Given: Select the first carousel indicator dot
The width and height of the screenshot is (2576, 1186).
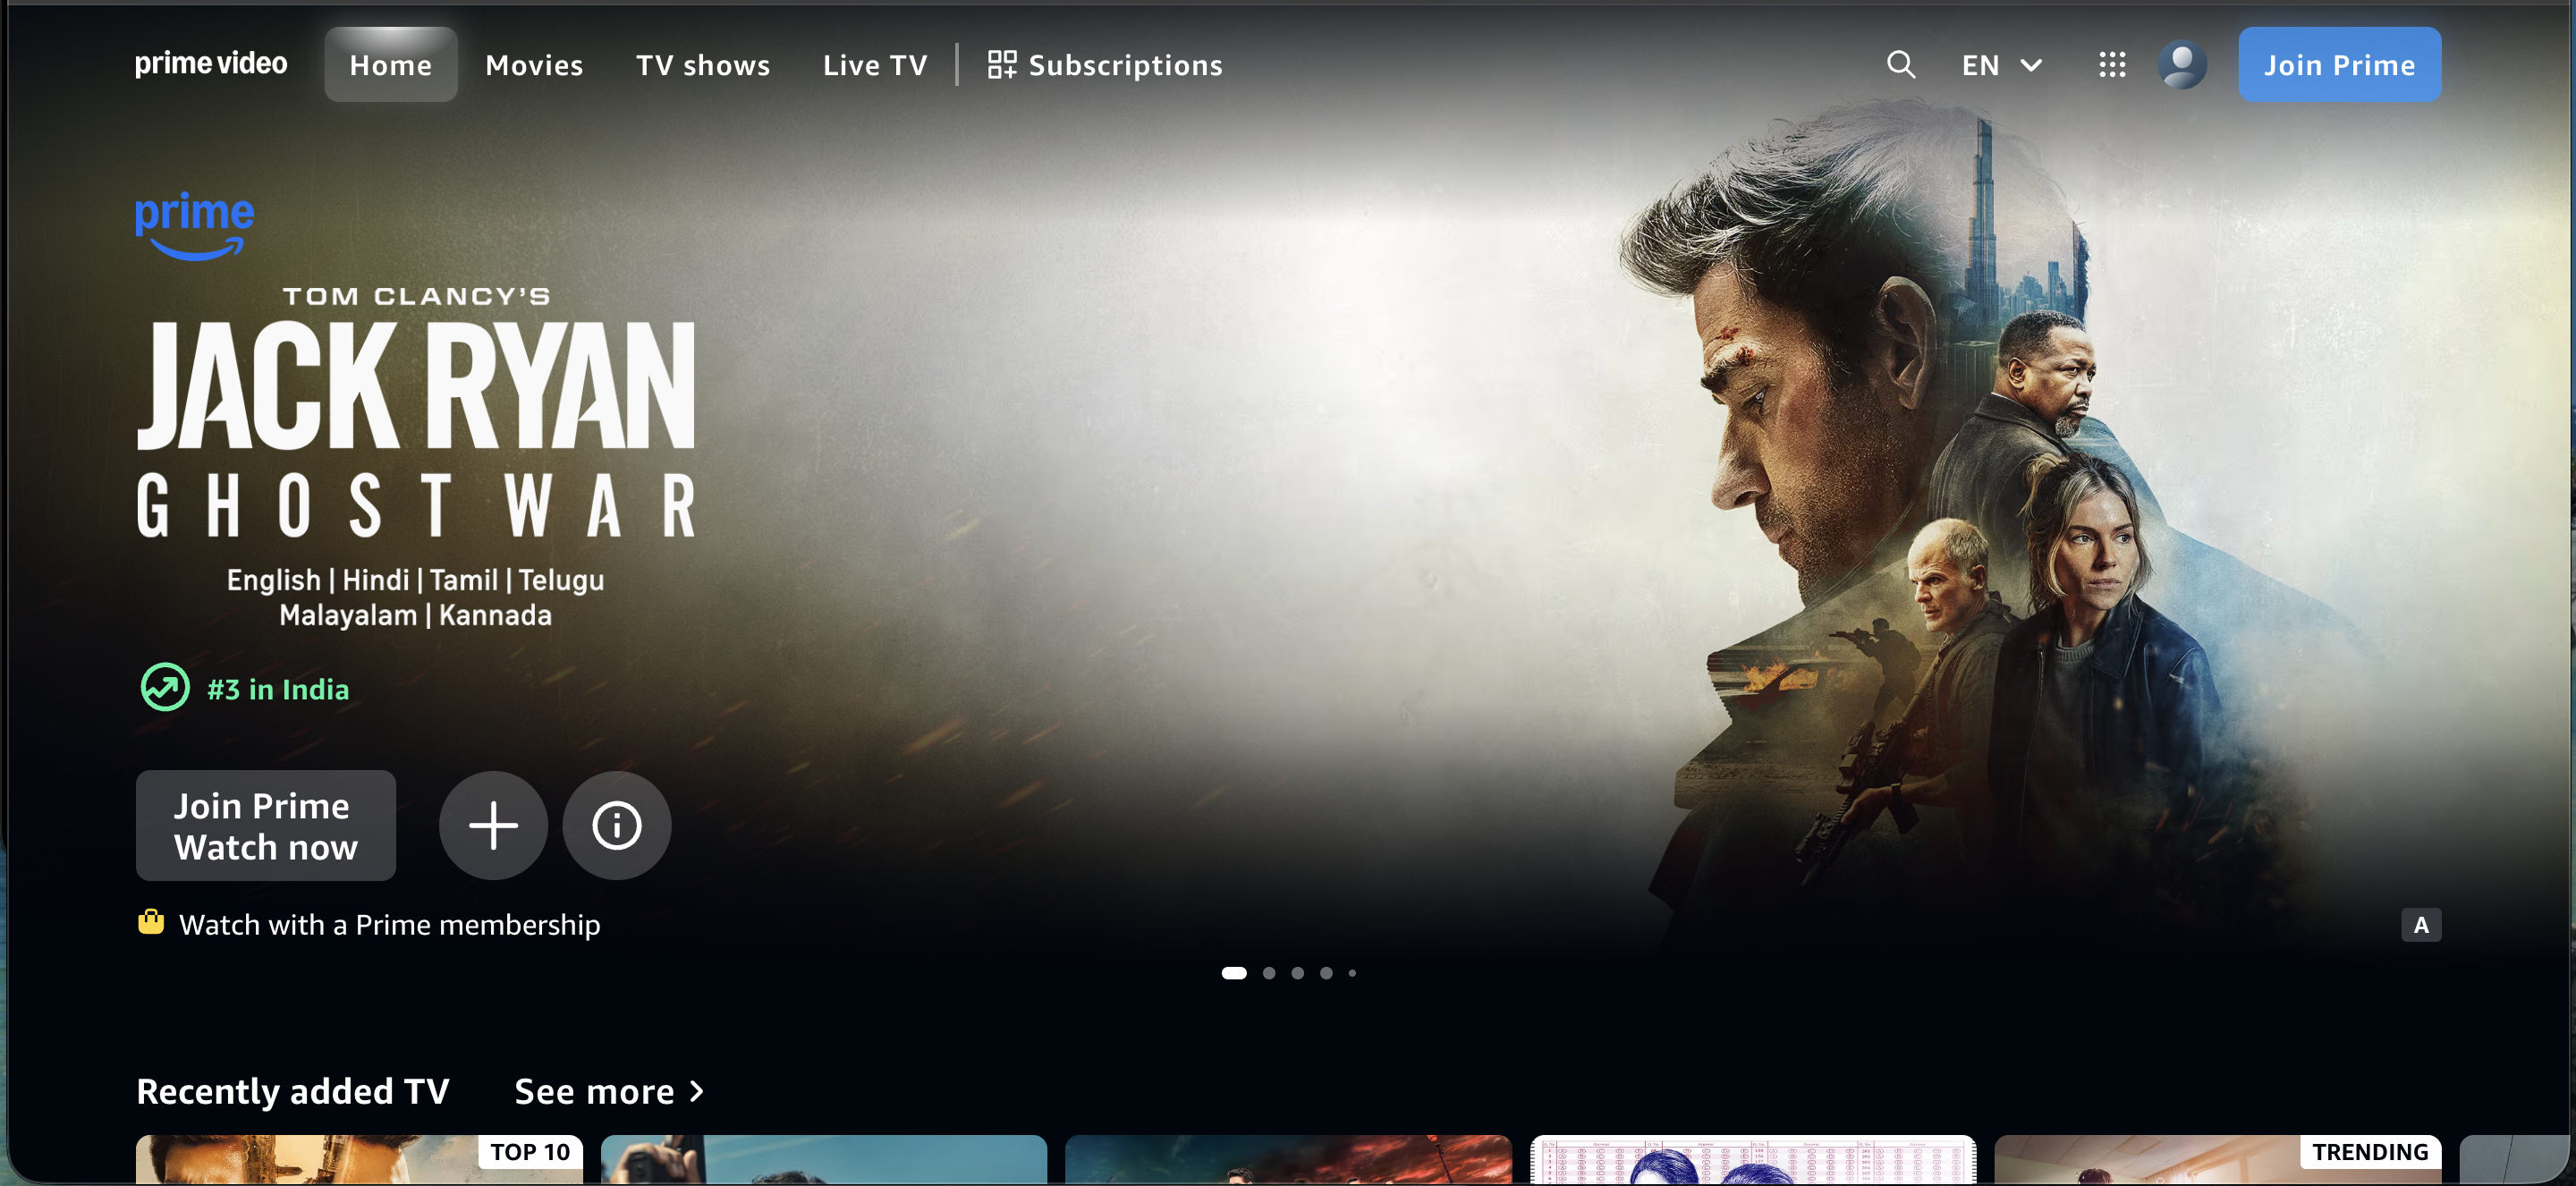Looking at the screenshot, I should tap(1234, 973).
